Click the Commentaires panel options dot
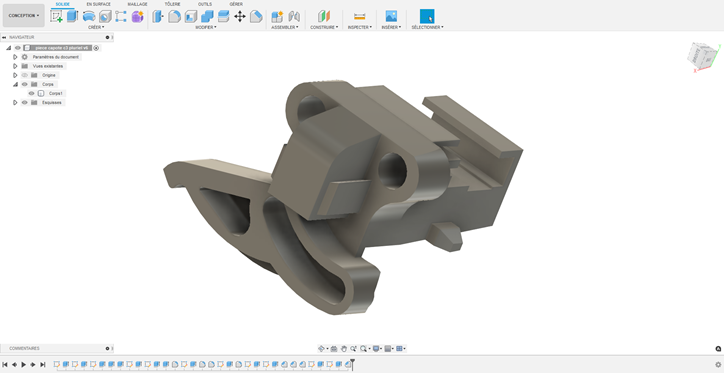 [107, 349]
